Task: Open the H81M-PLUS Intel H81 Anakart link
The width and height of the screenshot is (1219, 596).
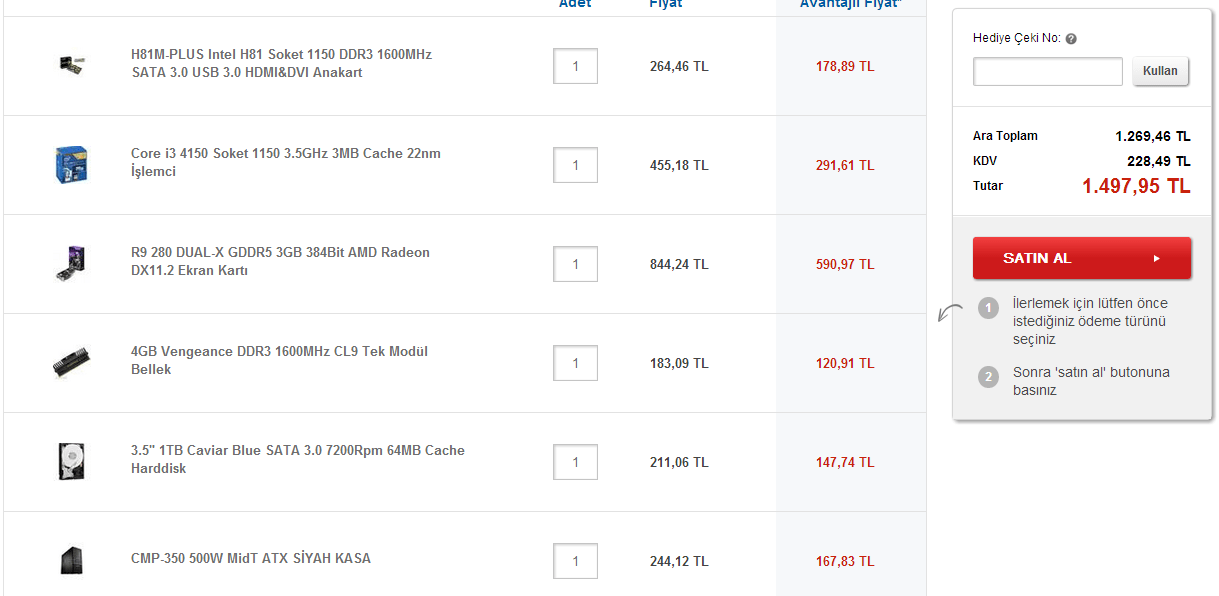Action: [x=281, y=63]
